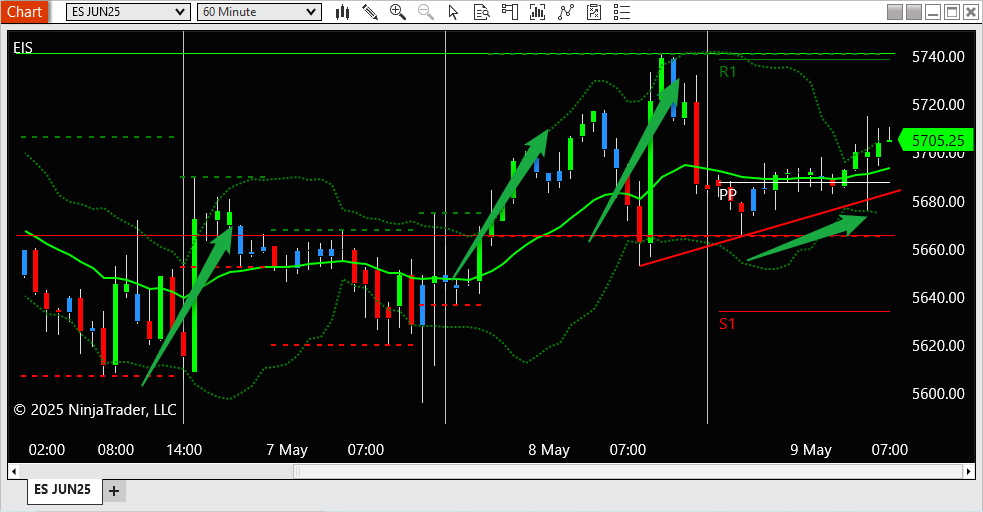The height and width of the screenshot is (512, 983).
Task: Add a new chart tab with plus button
Action: (114, 491)
